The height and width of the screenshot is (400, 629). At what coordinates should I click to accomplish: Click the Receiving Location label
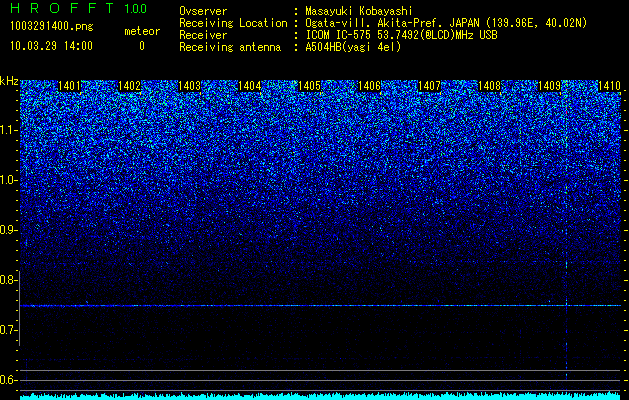click(233, 23)
